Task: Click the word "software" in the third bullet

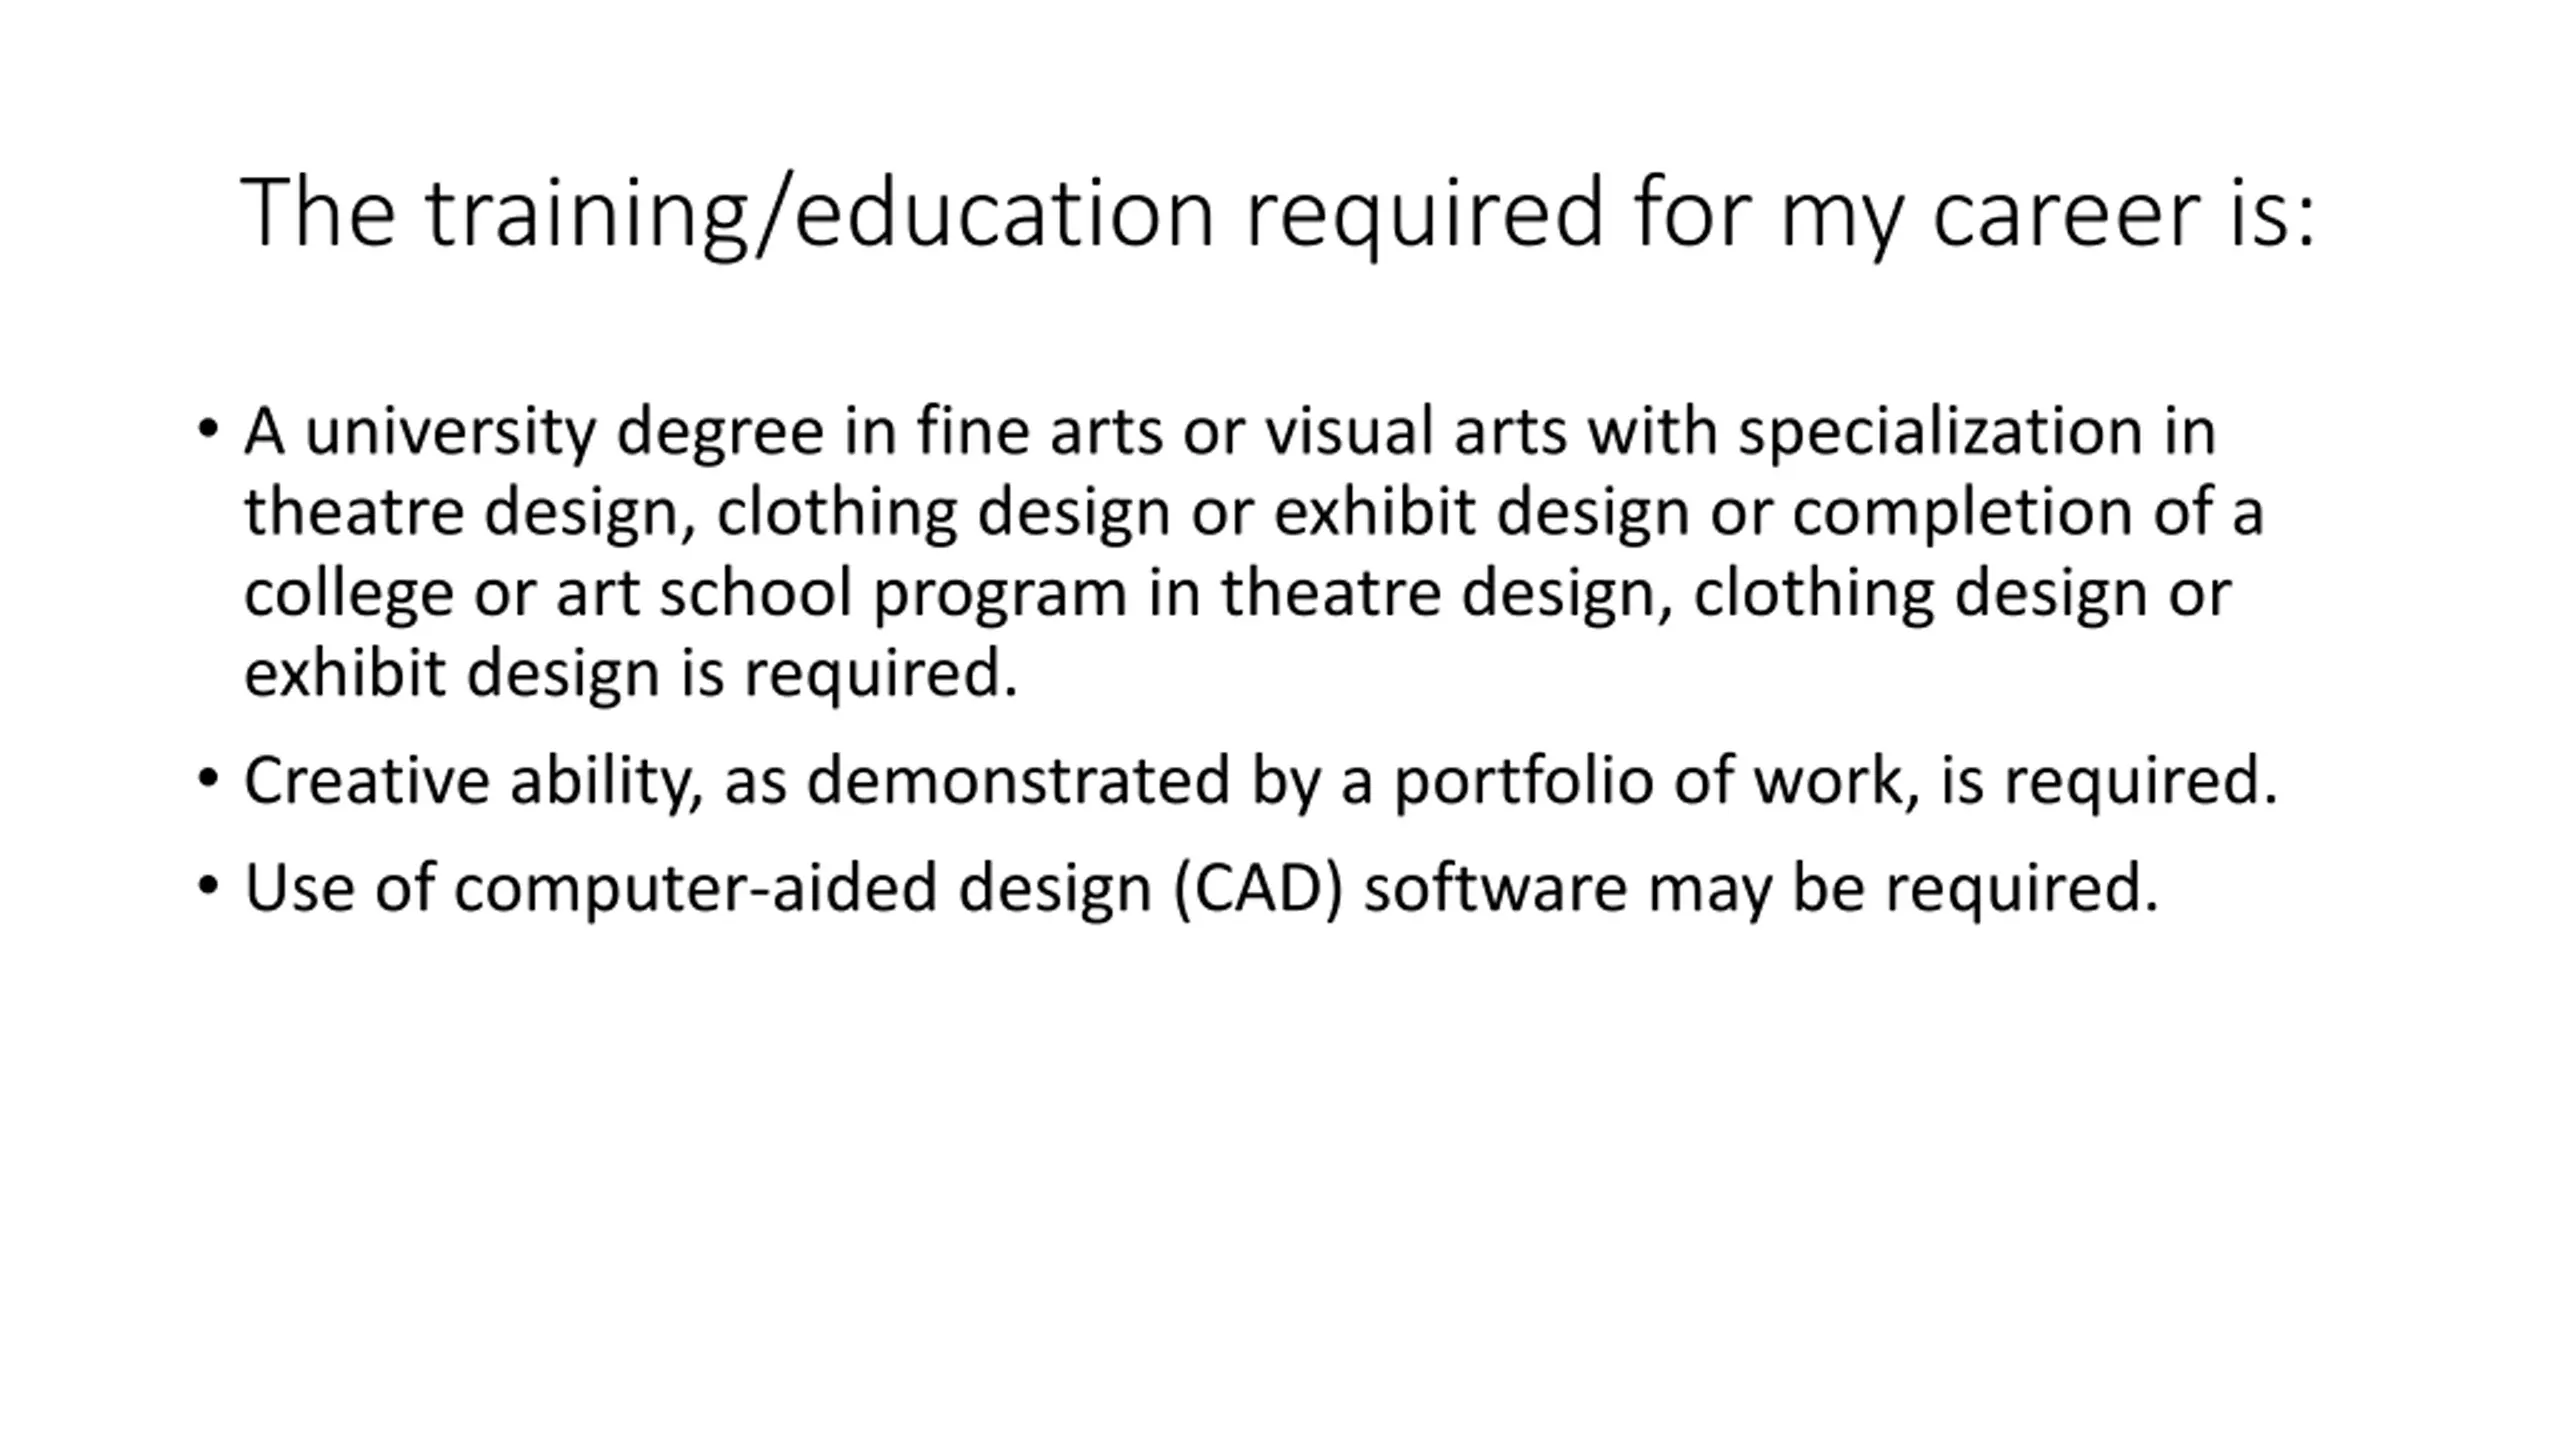Action: point(1495,888)
